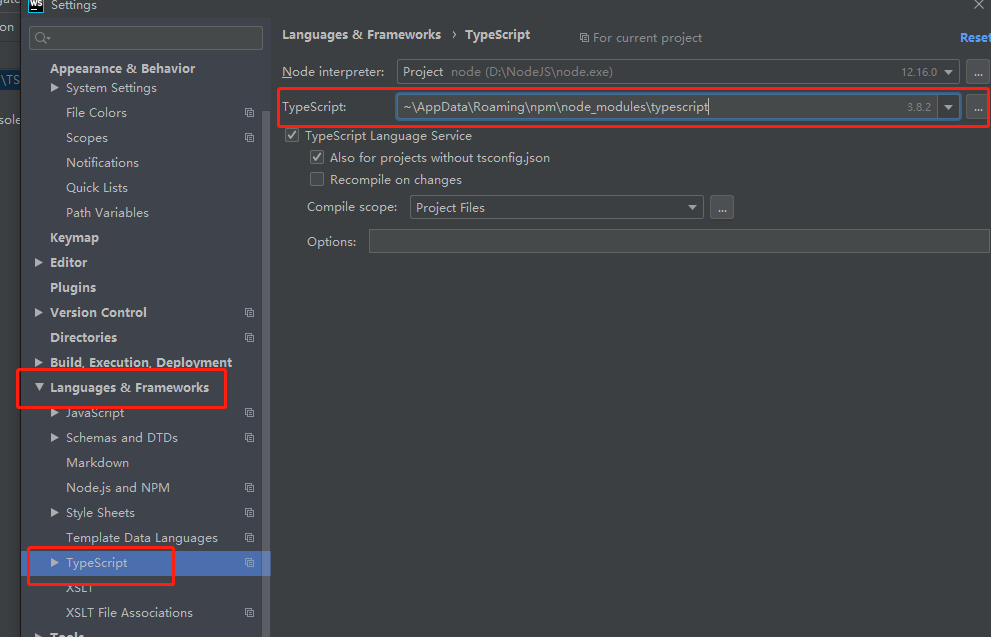Open the TypeScript package path dropdown arrow
Screen dimensions: 991x637
pos(949,107)
